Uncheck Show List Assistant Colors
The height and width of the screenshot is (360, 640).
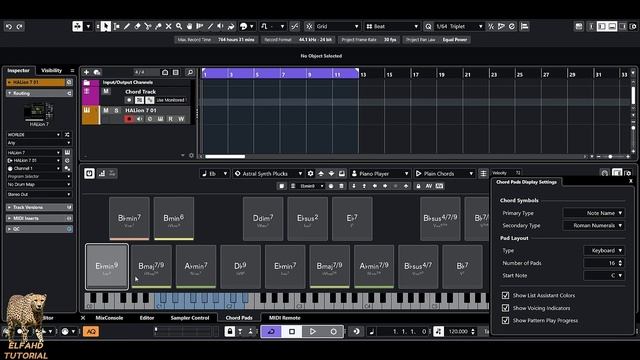click(x=505, y=295)
